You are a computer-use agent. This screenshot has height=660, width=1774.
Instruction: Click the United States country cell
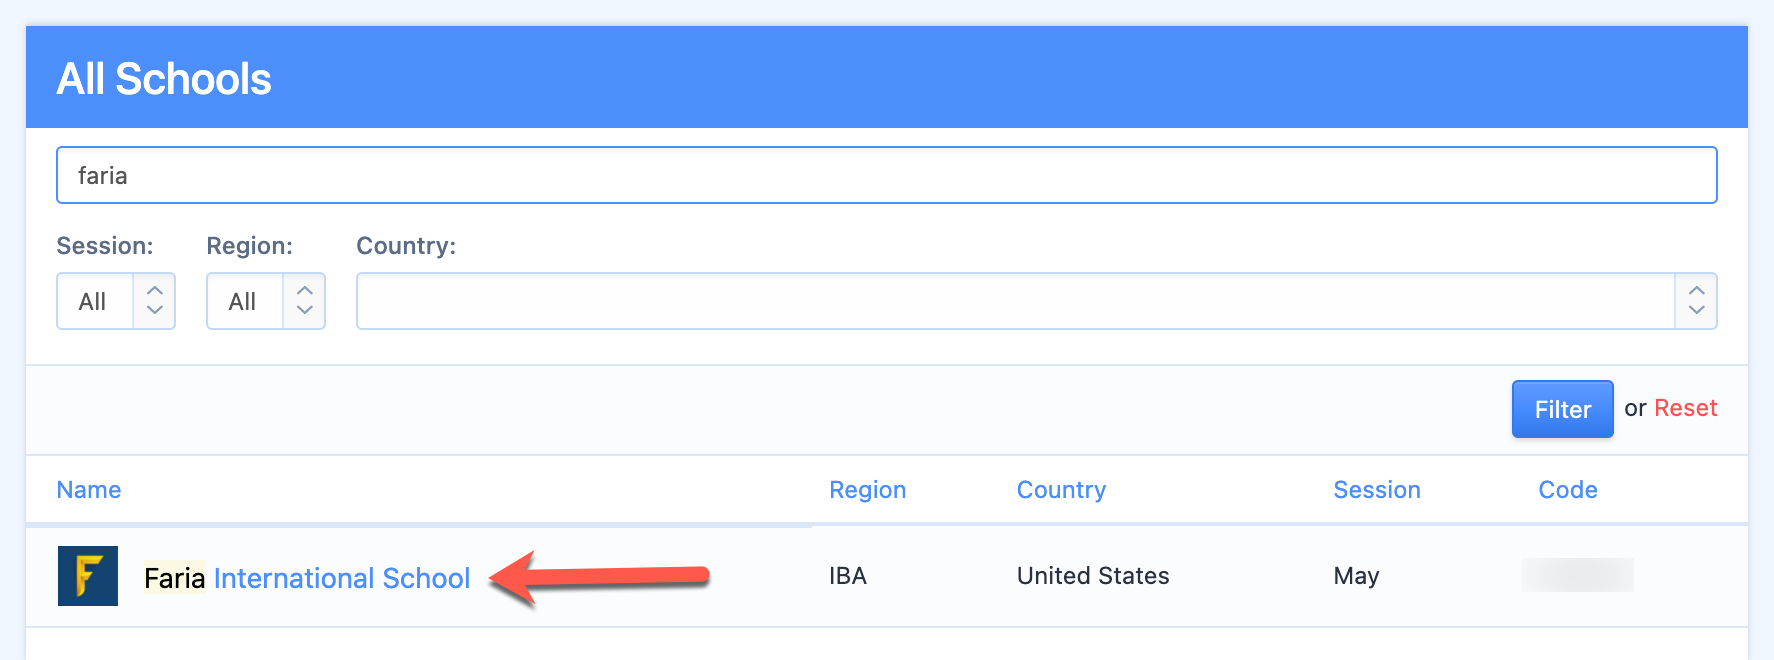tap(1092, 576)
